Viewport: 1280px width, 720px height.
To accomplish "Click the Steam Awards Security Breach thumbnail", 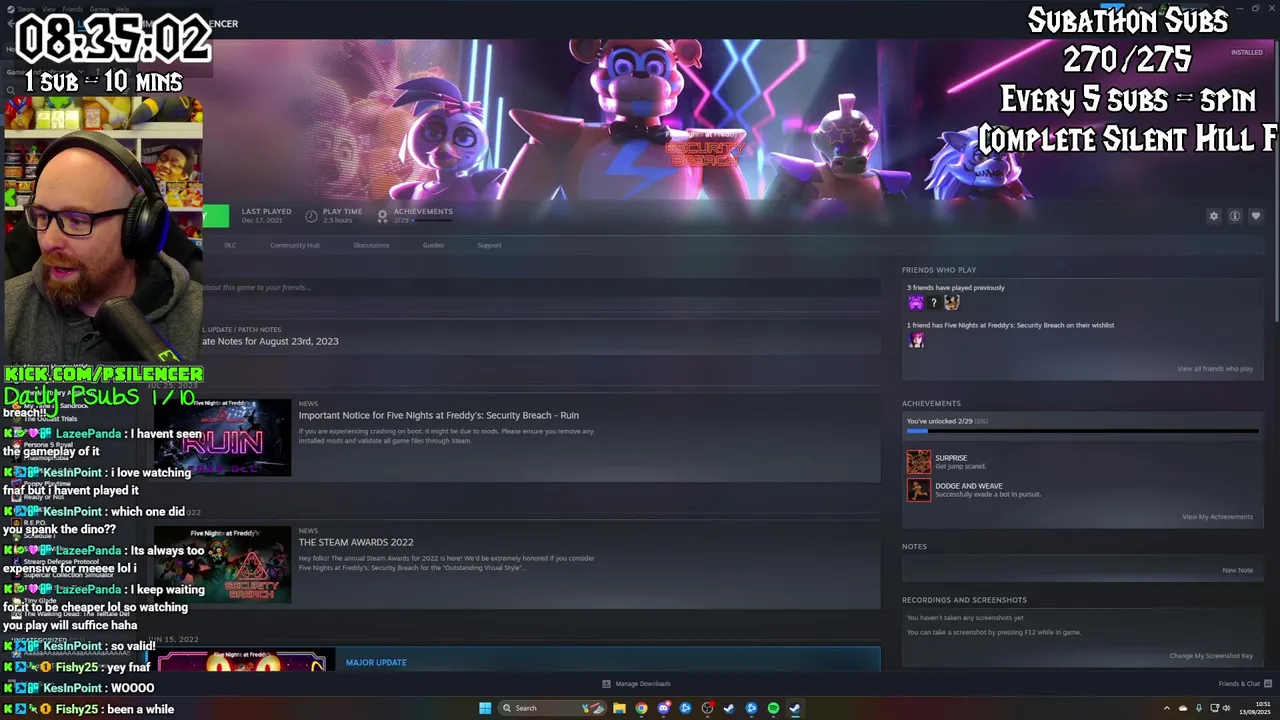I will 222,565.
